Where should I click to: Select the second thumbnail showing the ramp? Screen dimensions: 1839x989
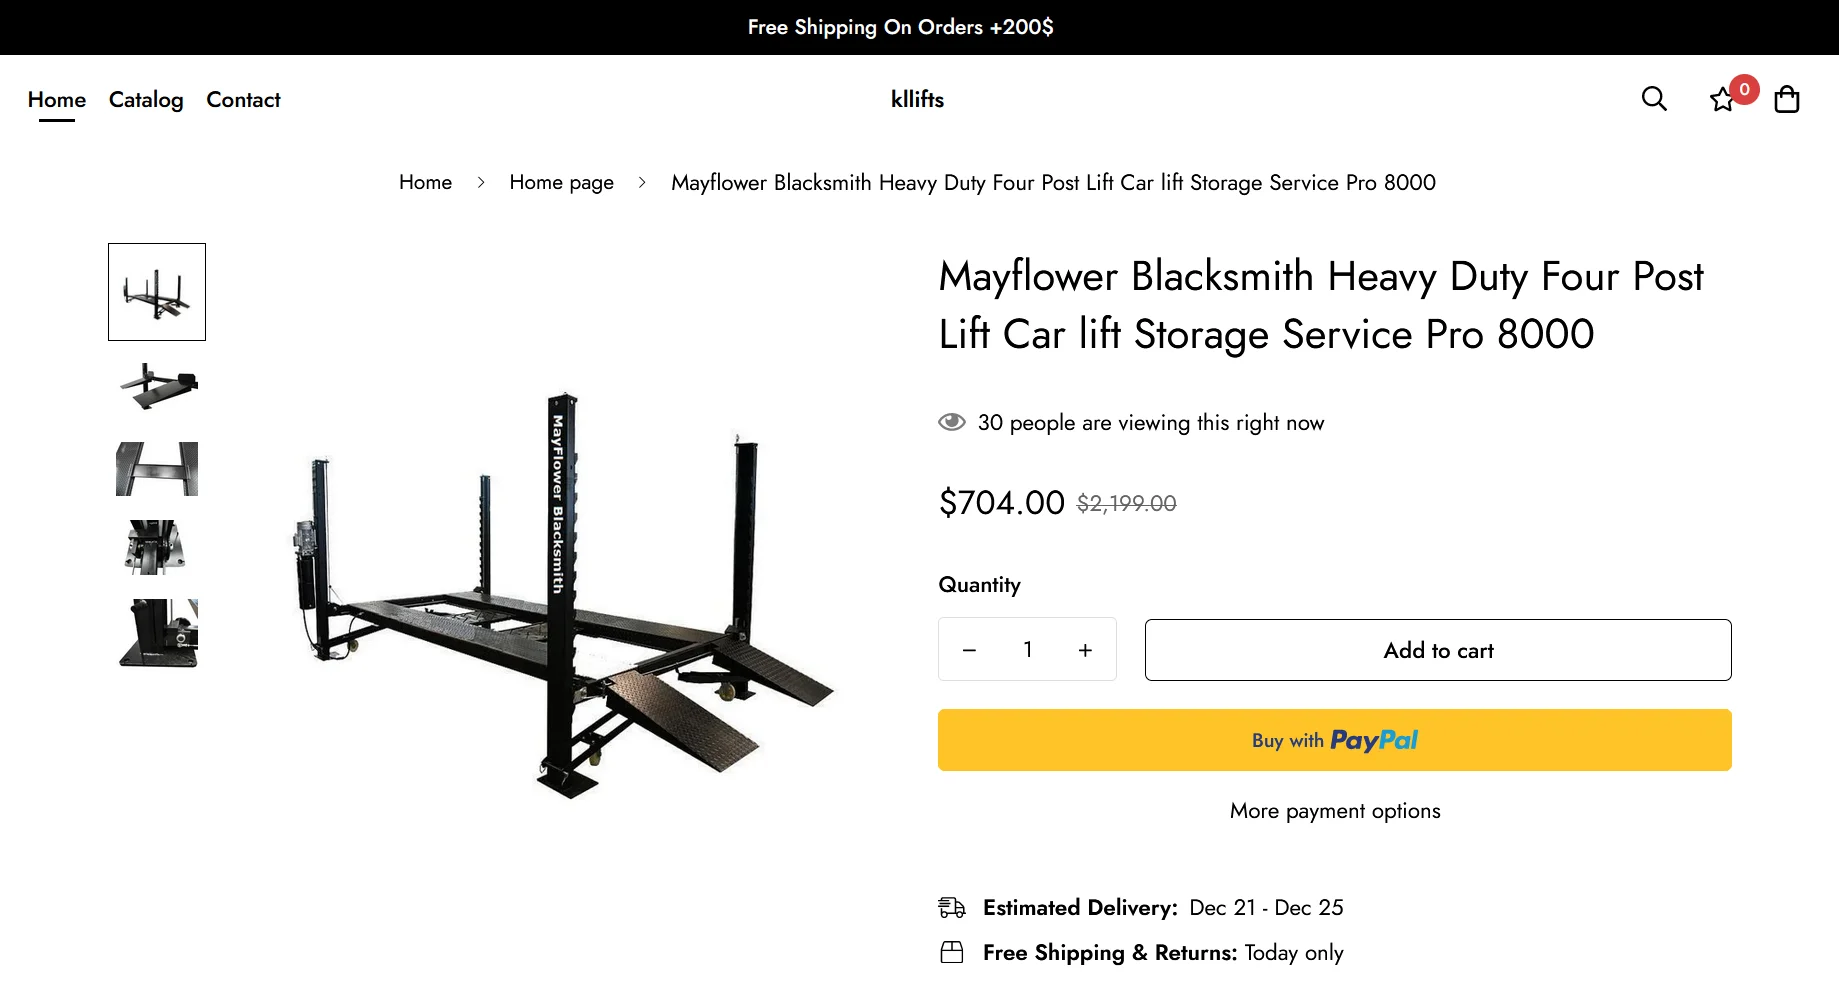(x=157, y=385)
